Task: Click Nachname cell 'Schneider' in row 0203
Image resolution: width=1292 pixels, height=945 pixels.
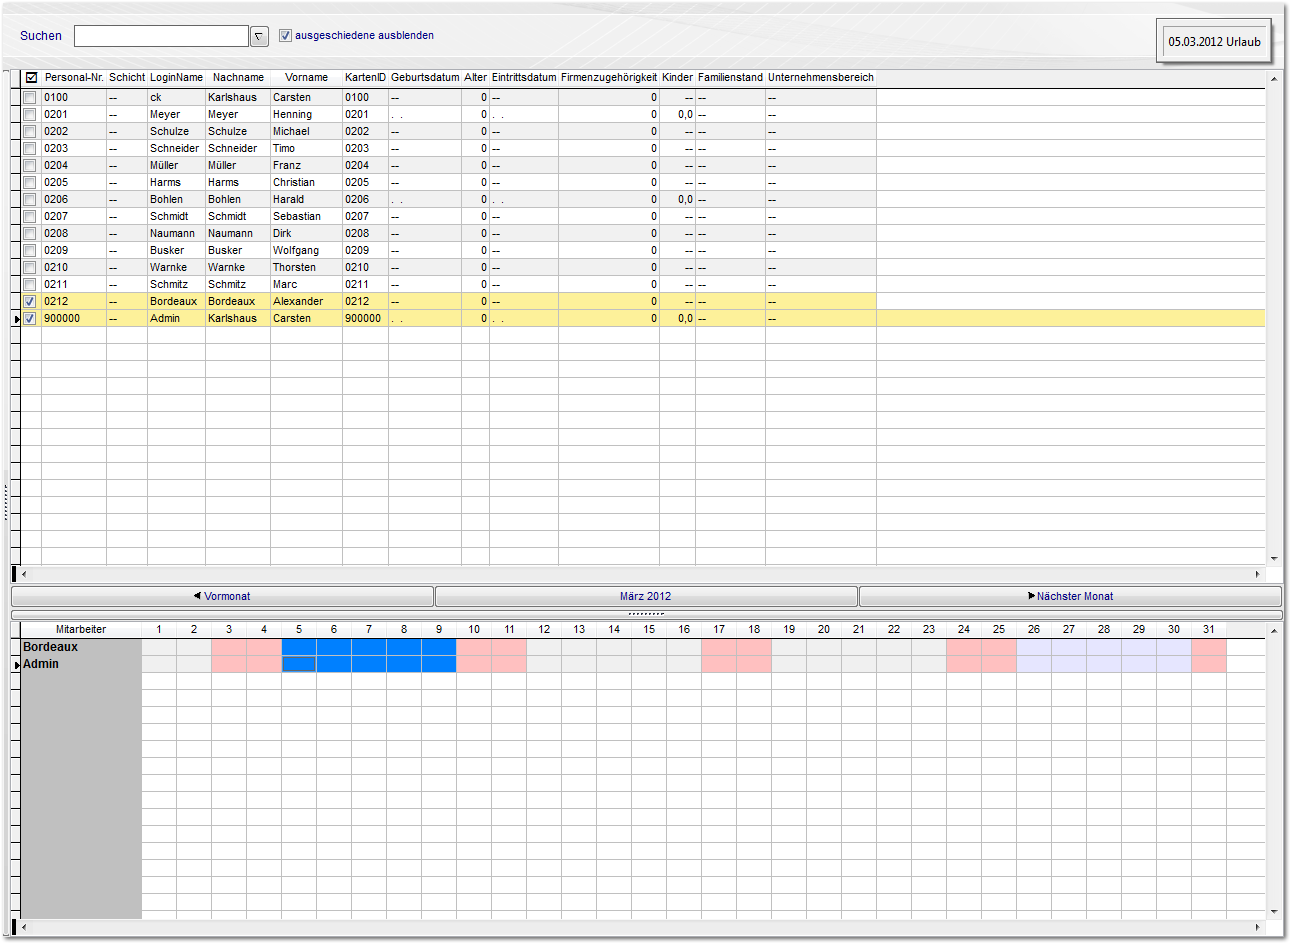Action: (x=238, y=148)
